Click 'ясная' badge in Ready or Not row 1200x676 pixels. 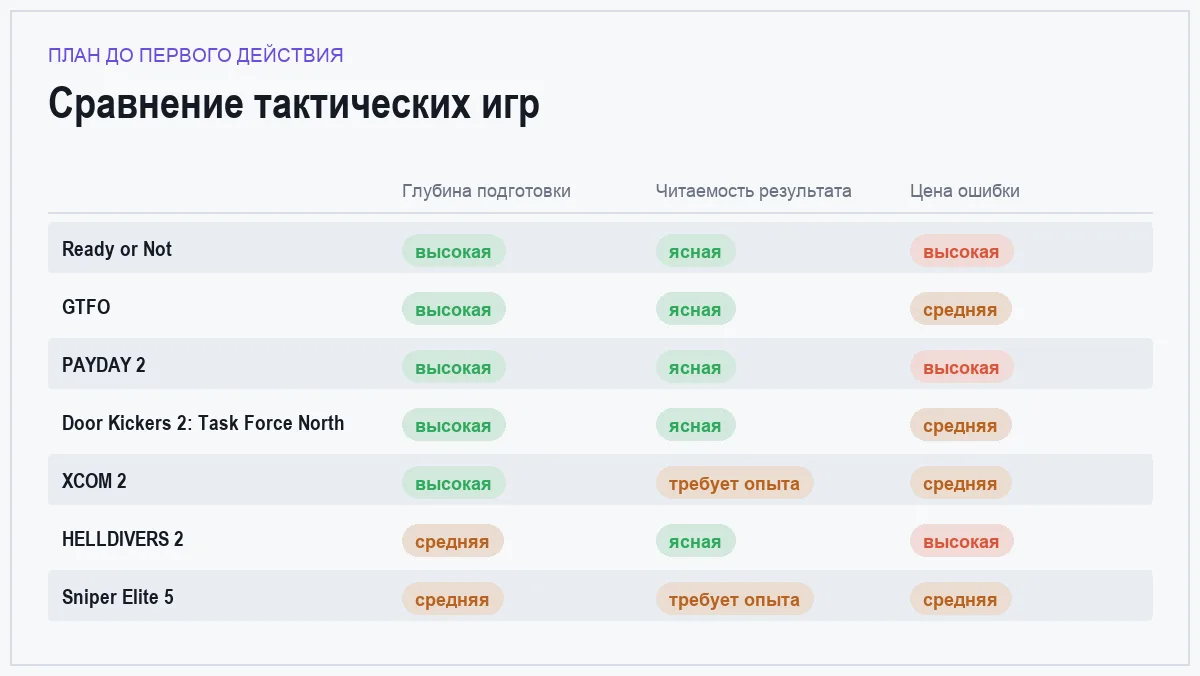pos(696,251)
